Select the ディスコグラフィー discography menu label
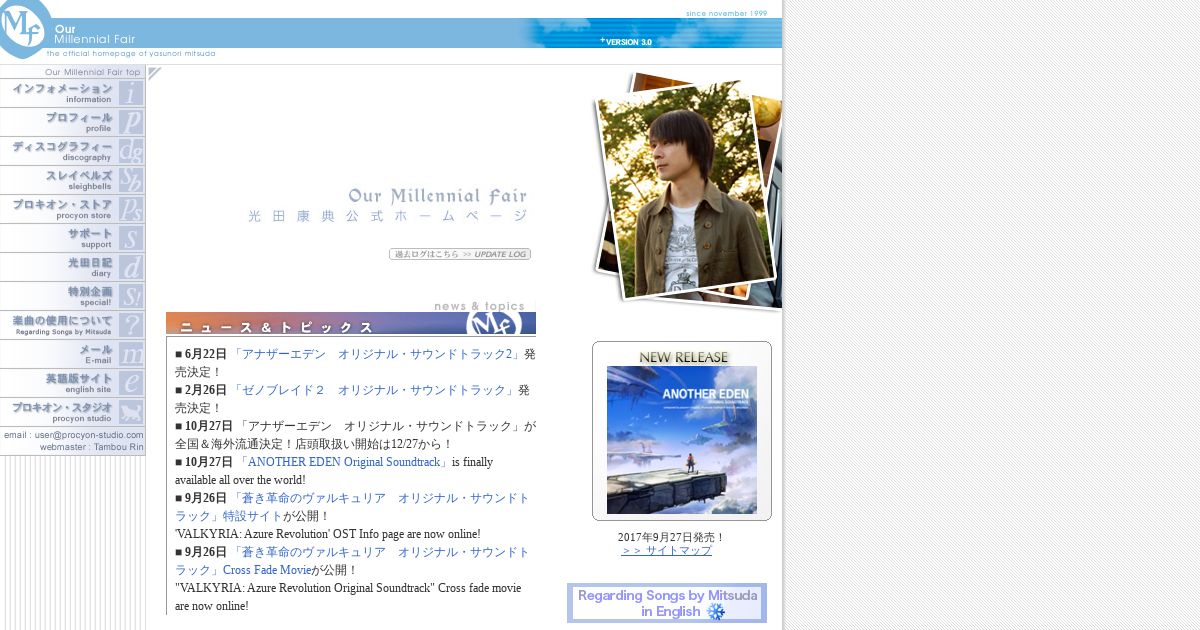The height and width of the screenshot is (630, 1200). (x=62, y=151)
